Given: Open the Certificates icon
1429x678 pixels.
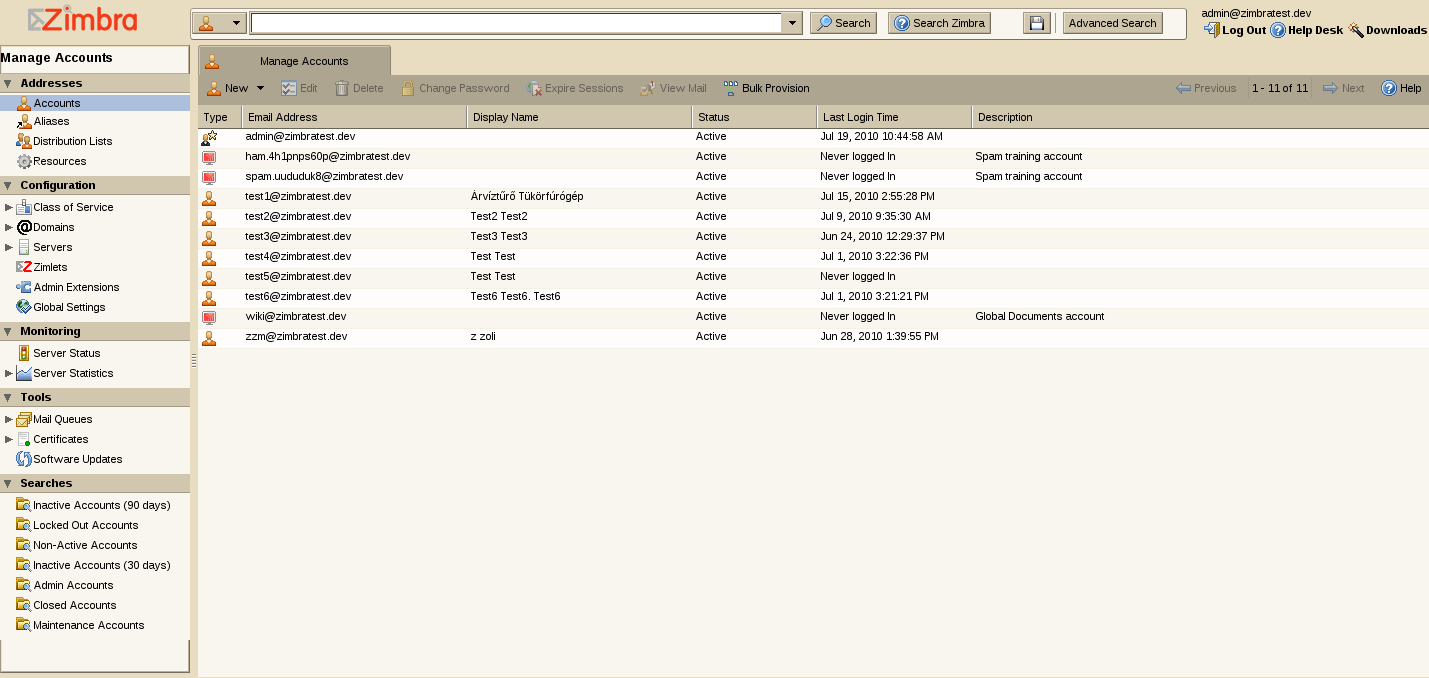Looking at the screenshot, I should 24,439.
